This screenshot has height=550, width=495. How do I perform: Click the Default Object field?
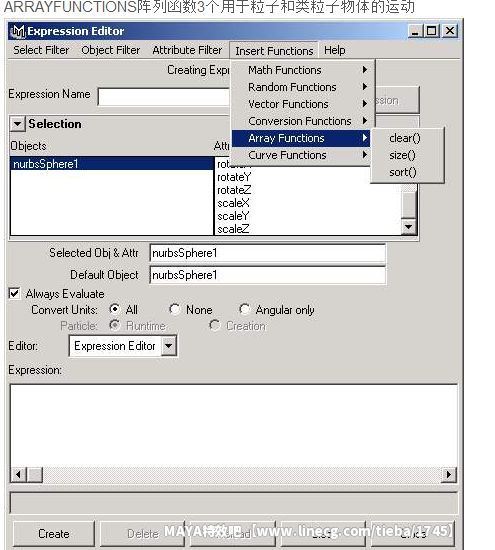click(x=267, y=275)
